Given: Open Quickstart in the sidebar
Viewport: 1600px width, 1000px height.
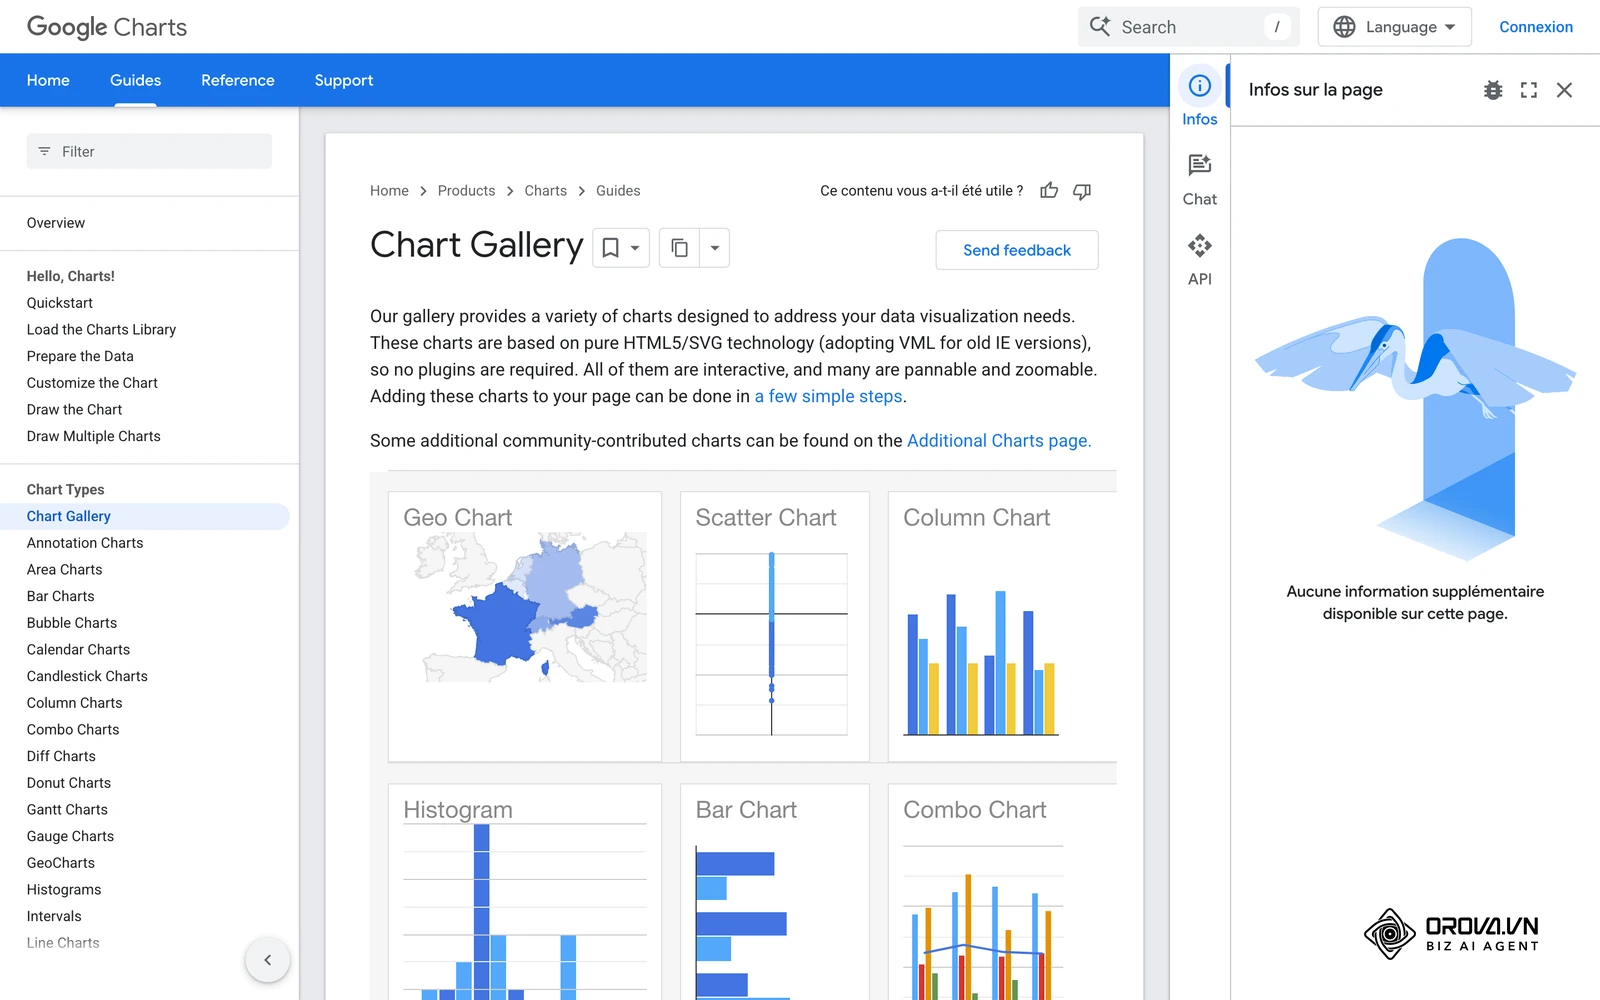Looking at the screenshot, I should point(60,303).
